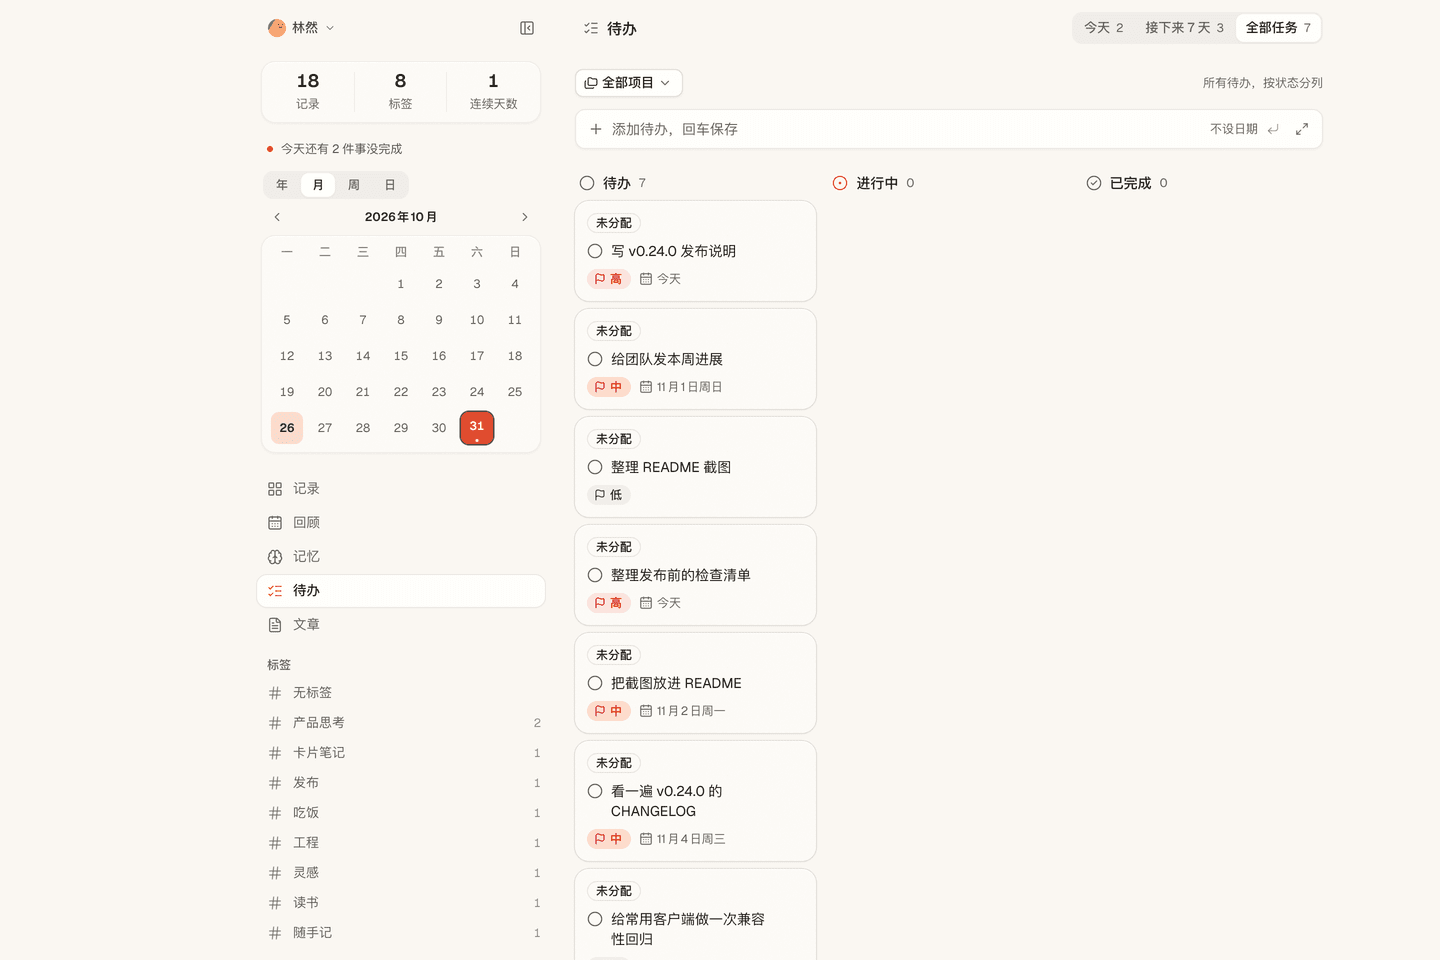The image size is (1440, 960).
Task: Click the expand fullscreen icon in add-todo bar
Action: (1302, 129)
